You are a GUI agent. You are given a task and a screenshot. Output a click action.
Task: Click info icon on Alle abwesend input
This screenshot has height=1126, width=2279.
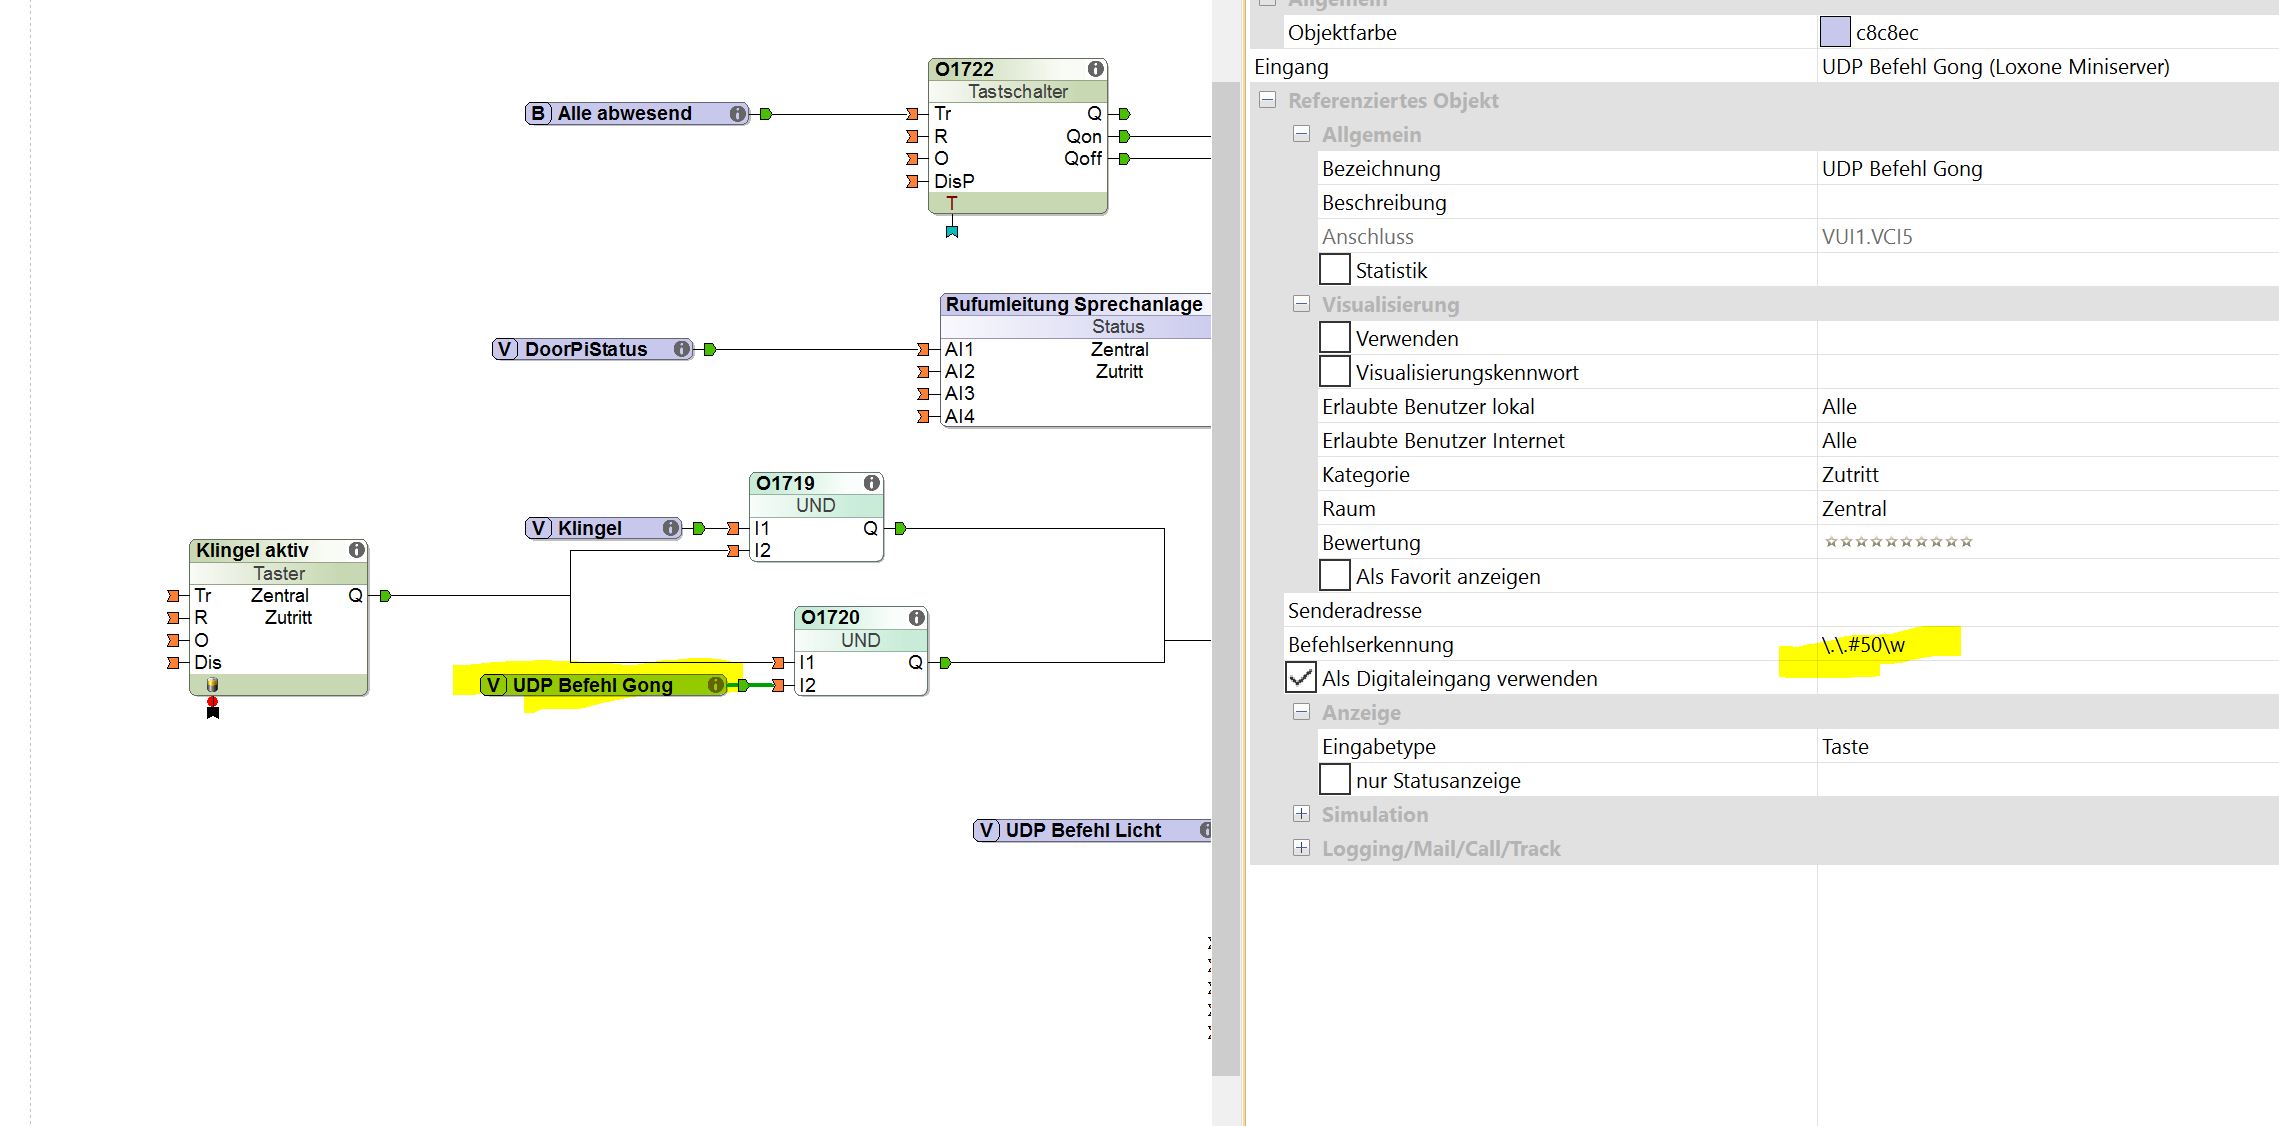click(x=737, y=114)
